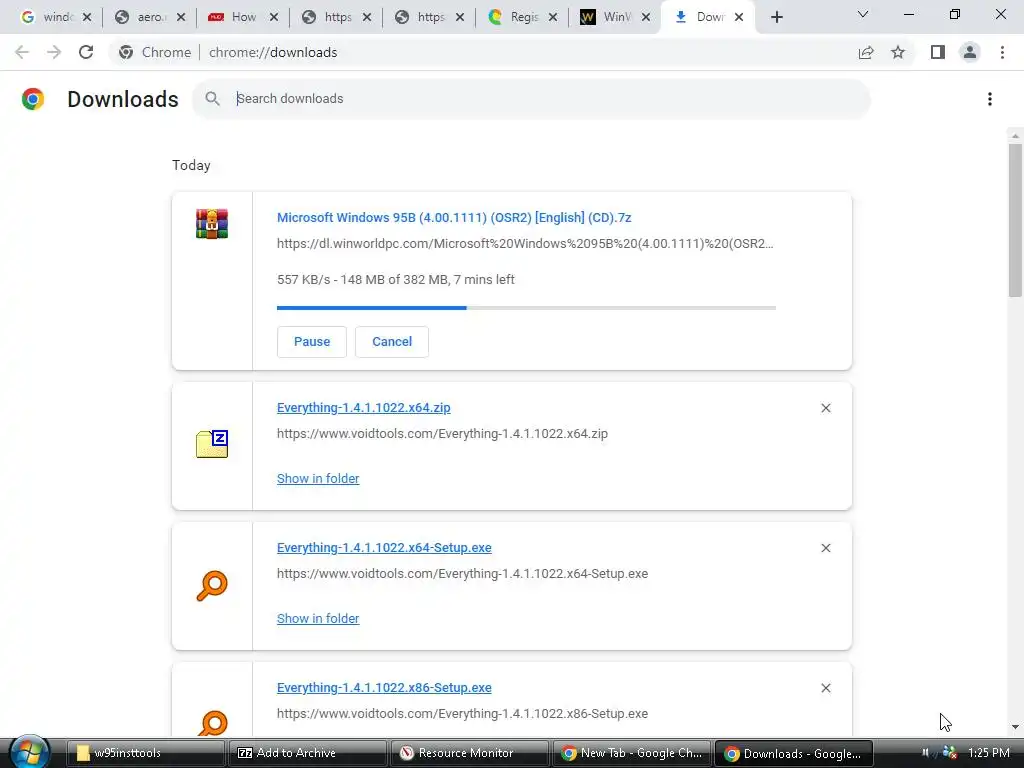
Task: Open w95insttools folder from the taskbar
Action: [x=146, y=753]
